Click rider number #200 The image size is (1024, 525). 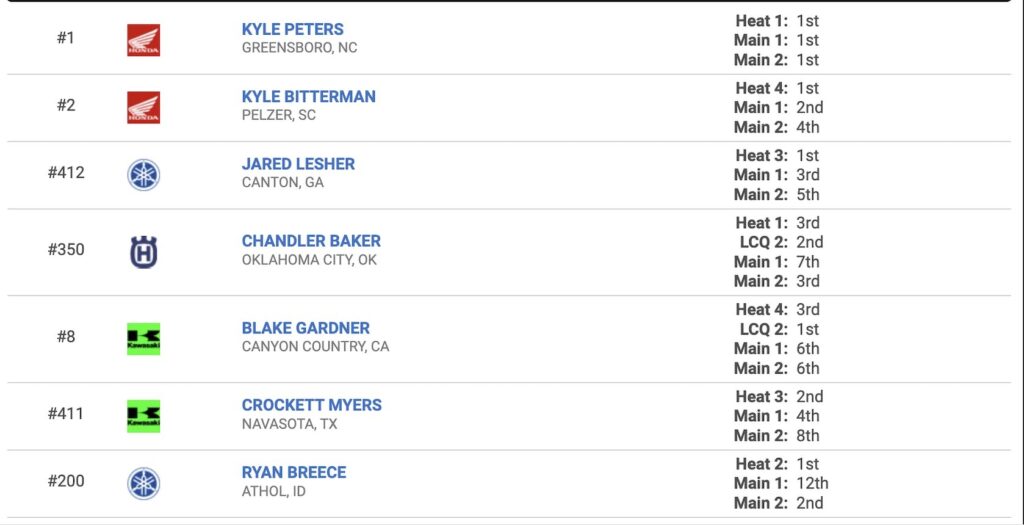point(66,481)
